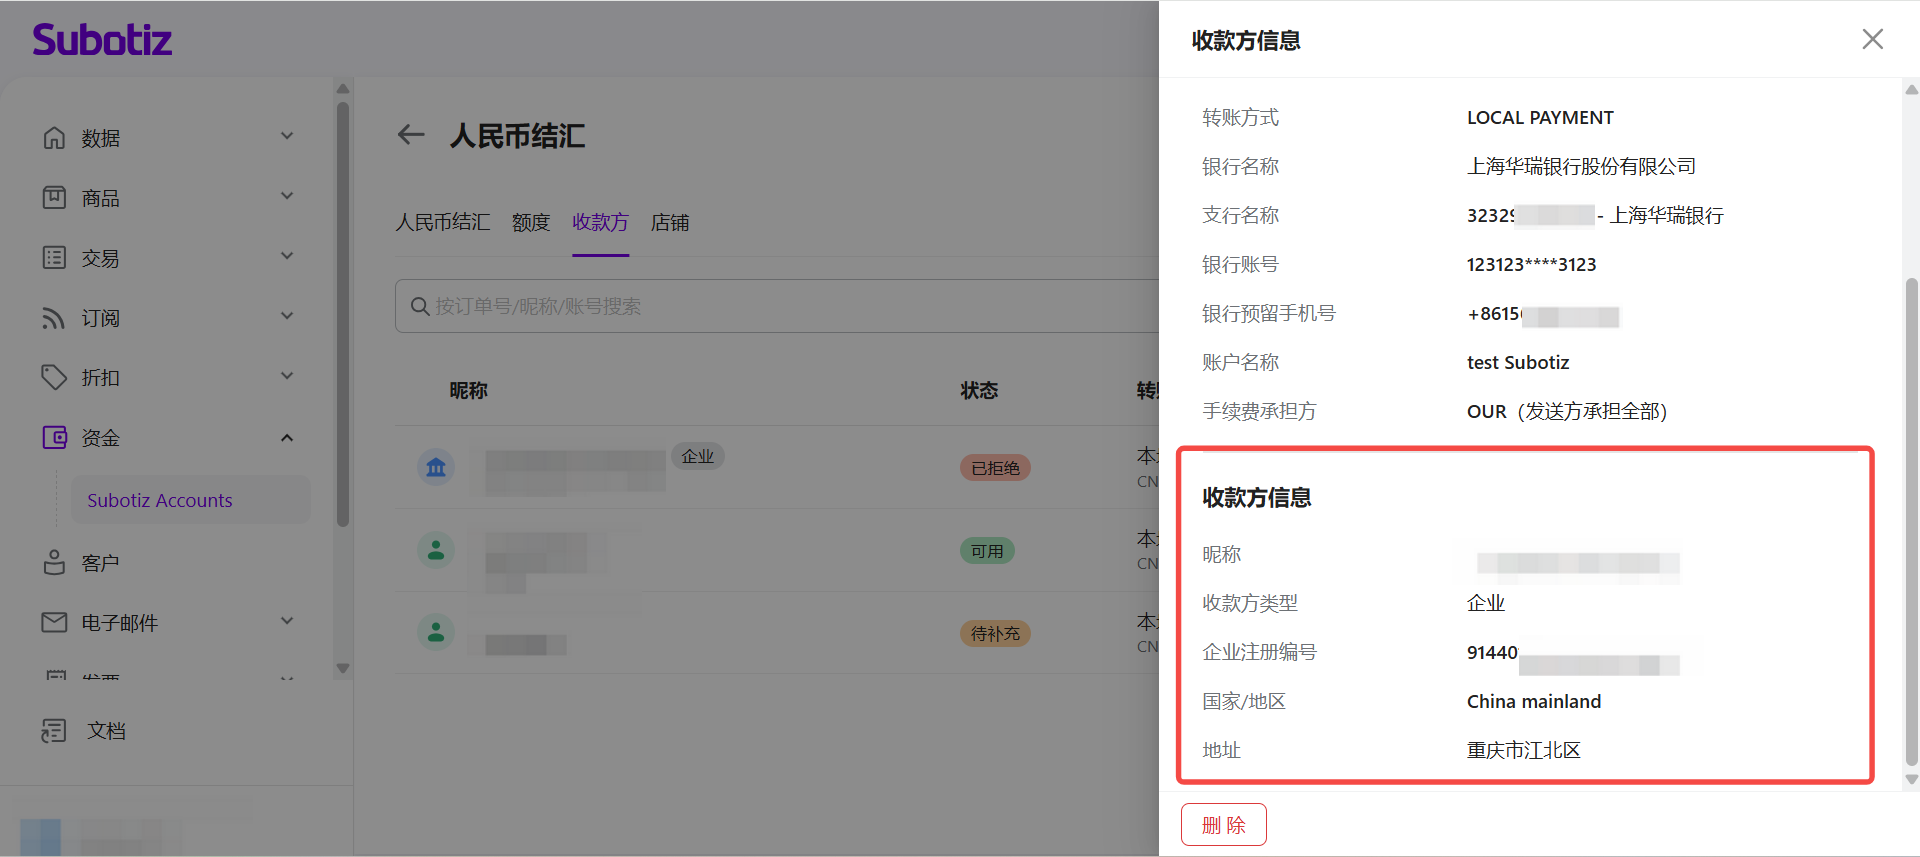1920x857 pixels.
Task: Click the test Subotiz account name
Action: pyautogui.click(x=1518, y=362)
